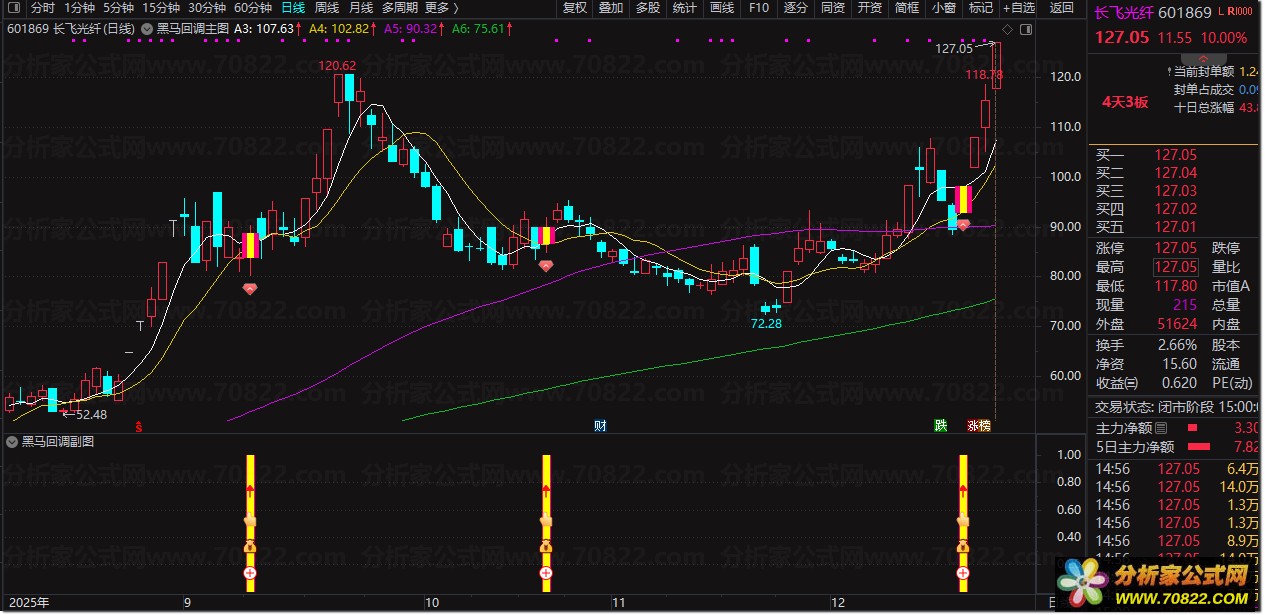Click the 涨榜 marker on timeline
The image size is (1265, 615).
(x=979, y=425)
